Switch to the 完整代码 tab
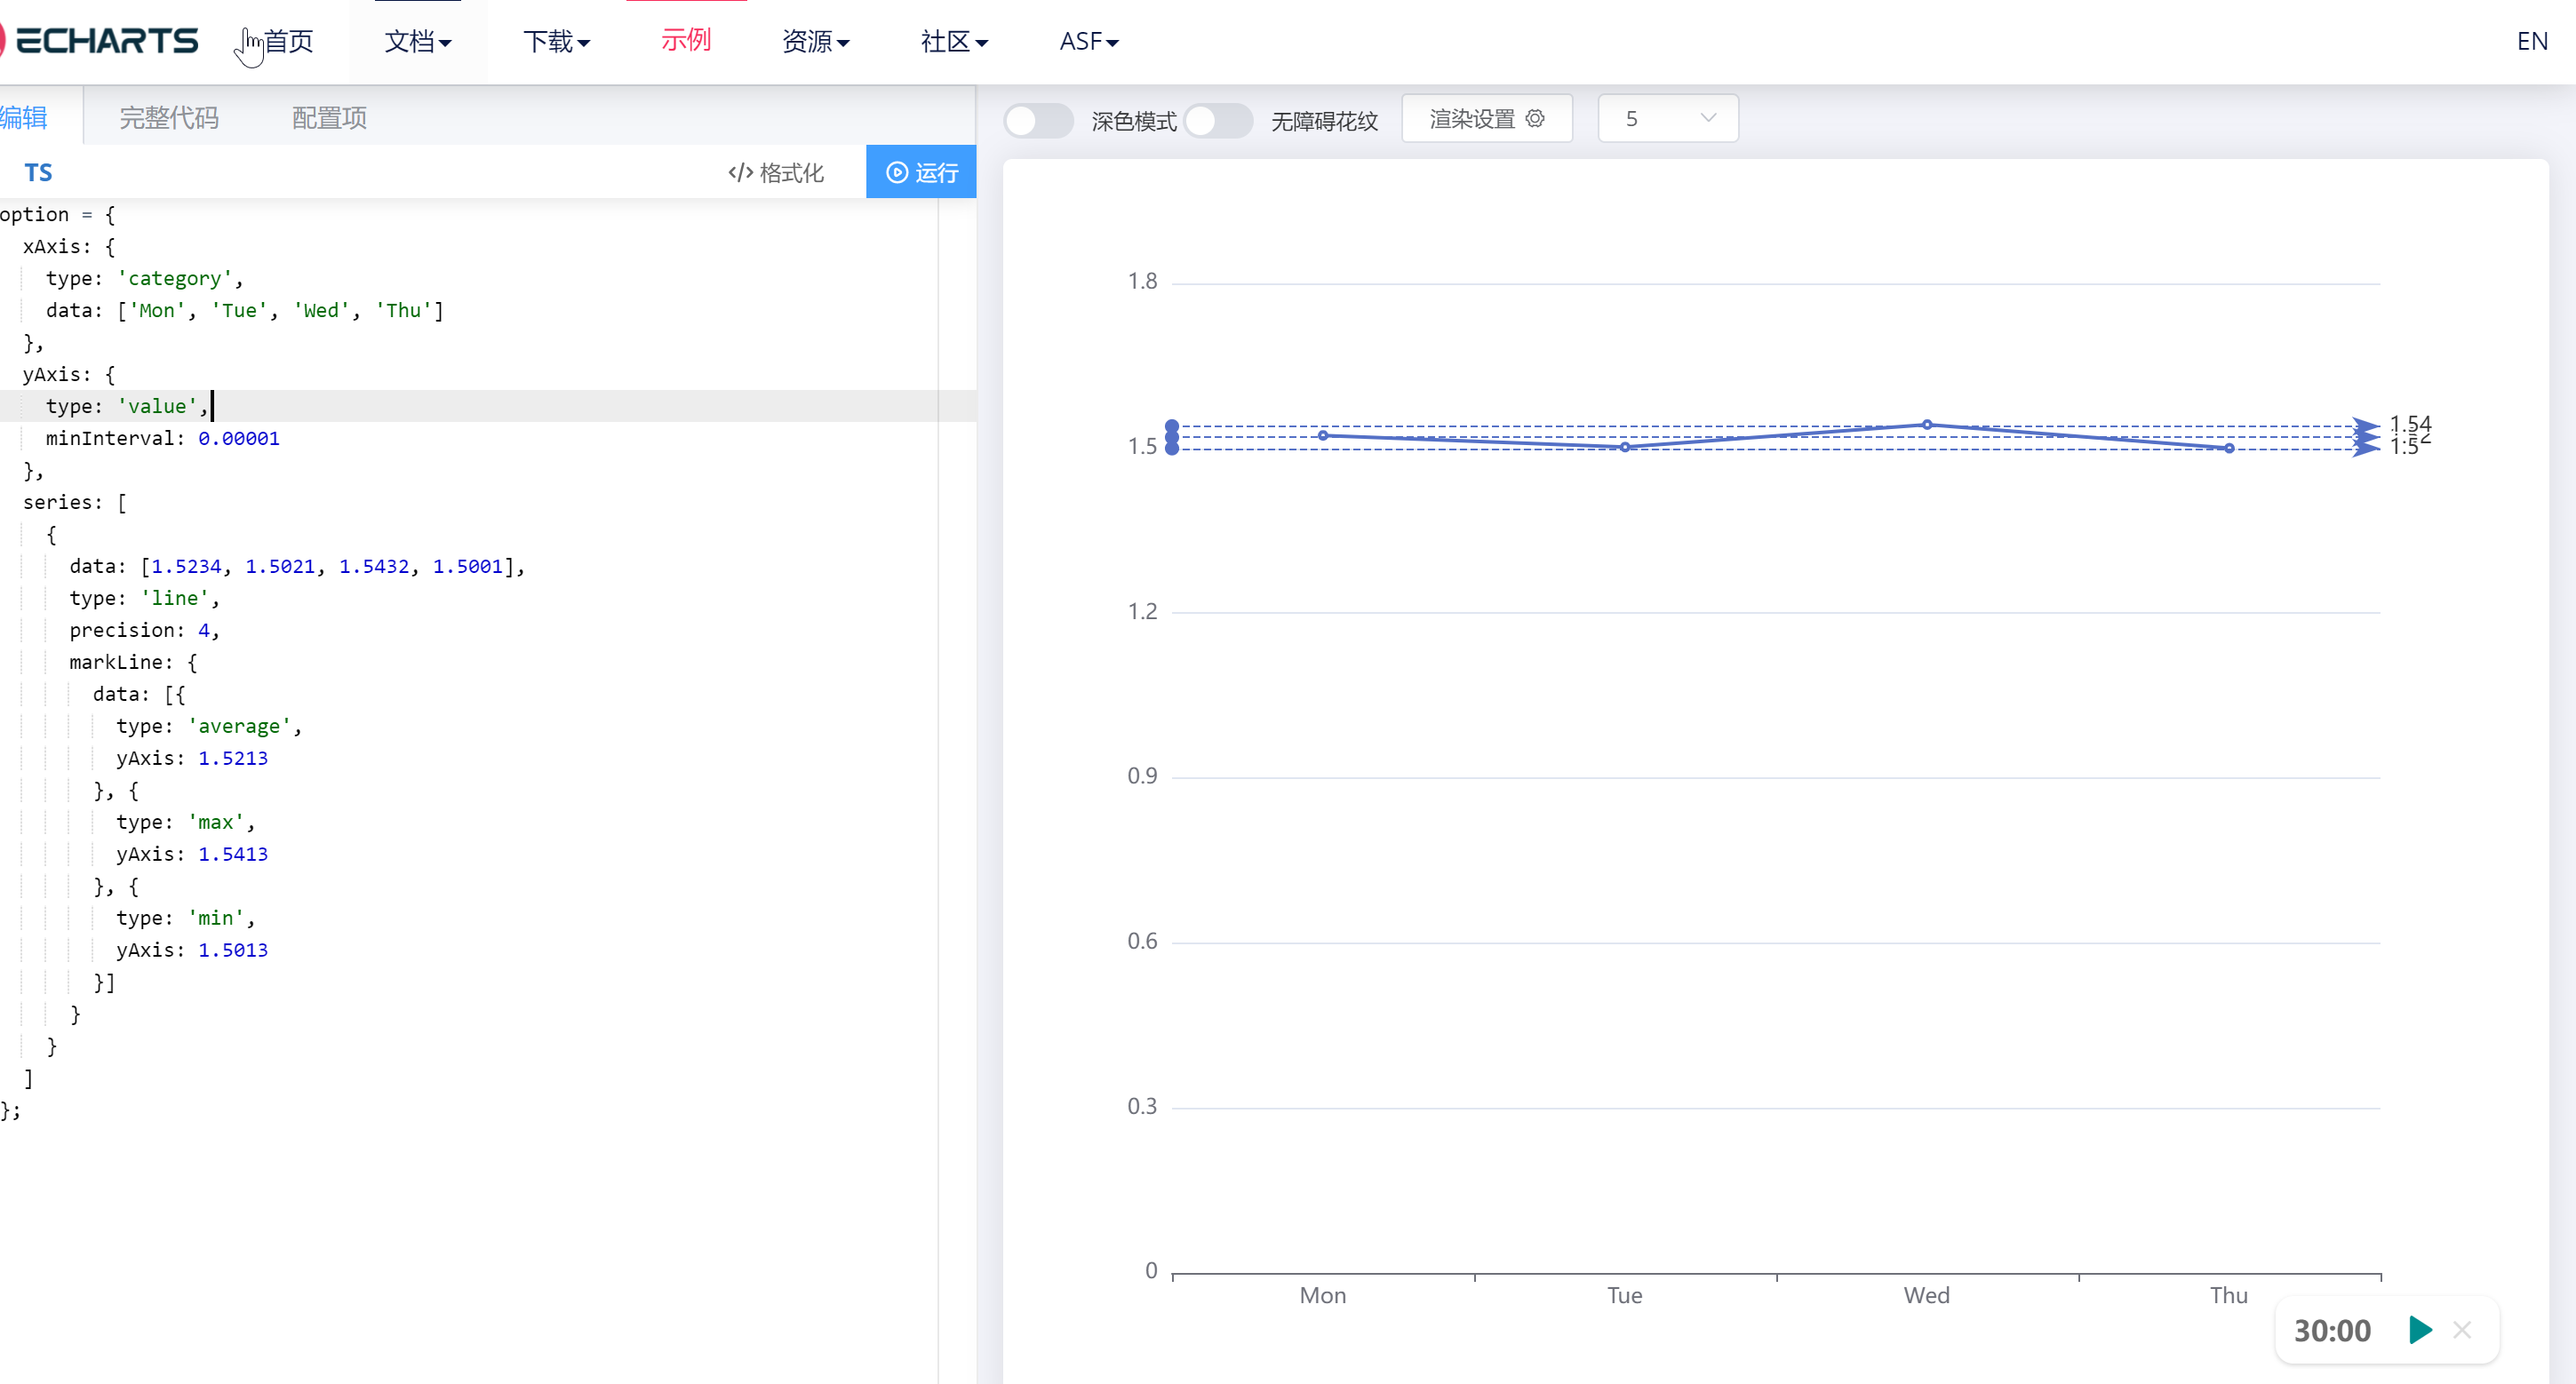 168,117
